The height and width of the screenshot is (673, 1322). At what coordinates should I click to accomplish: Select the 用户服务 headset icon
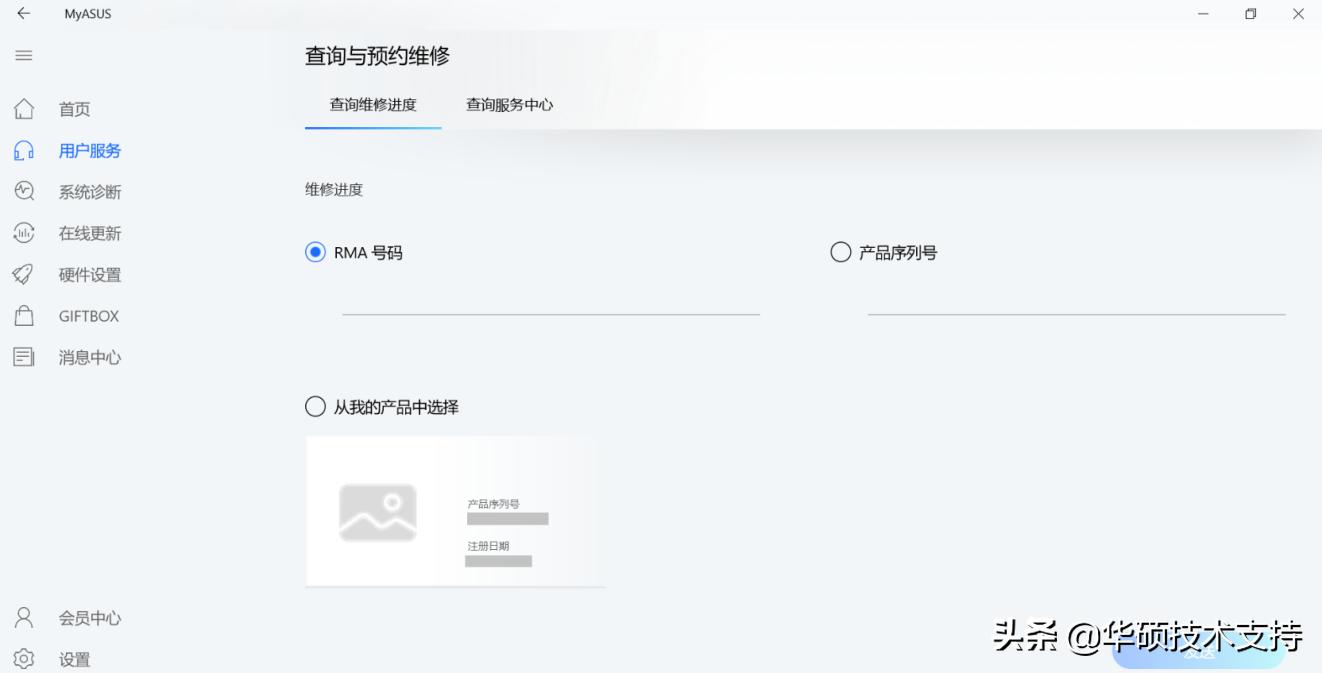tap(24, 150)
